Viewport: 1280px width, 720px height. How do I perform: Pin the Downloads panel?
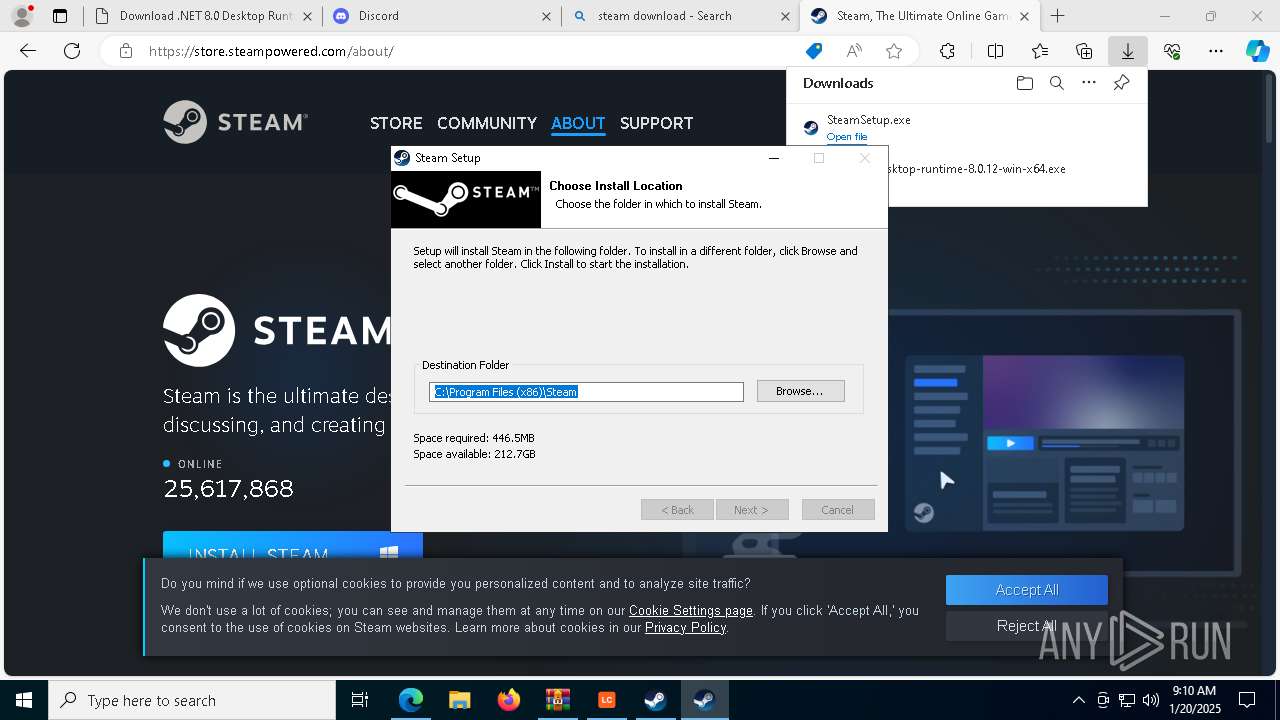[x=1121, y=83]
